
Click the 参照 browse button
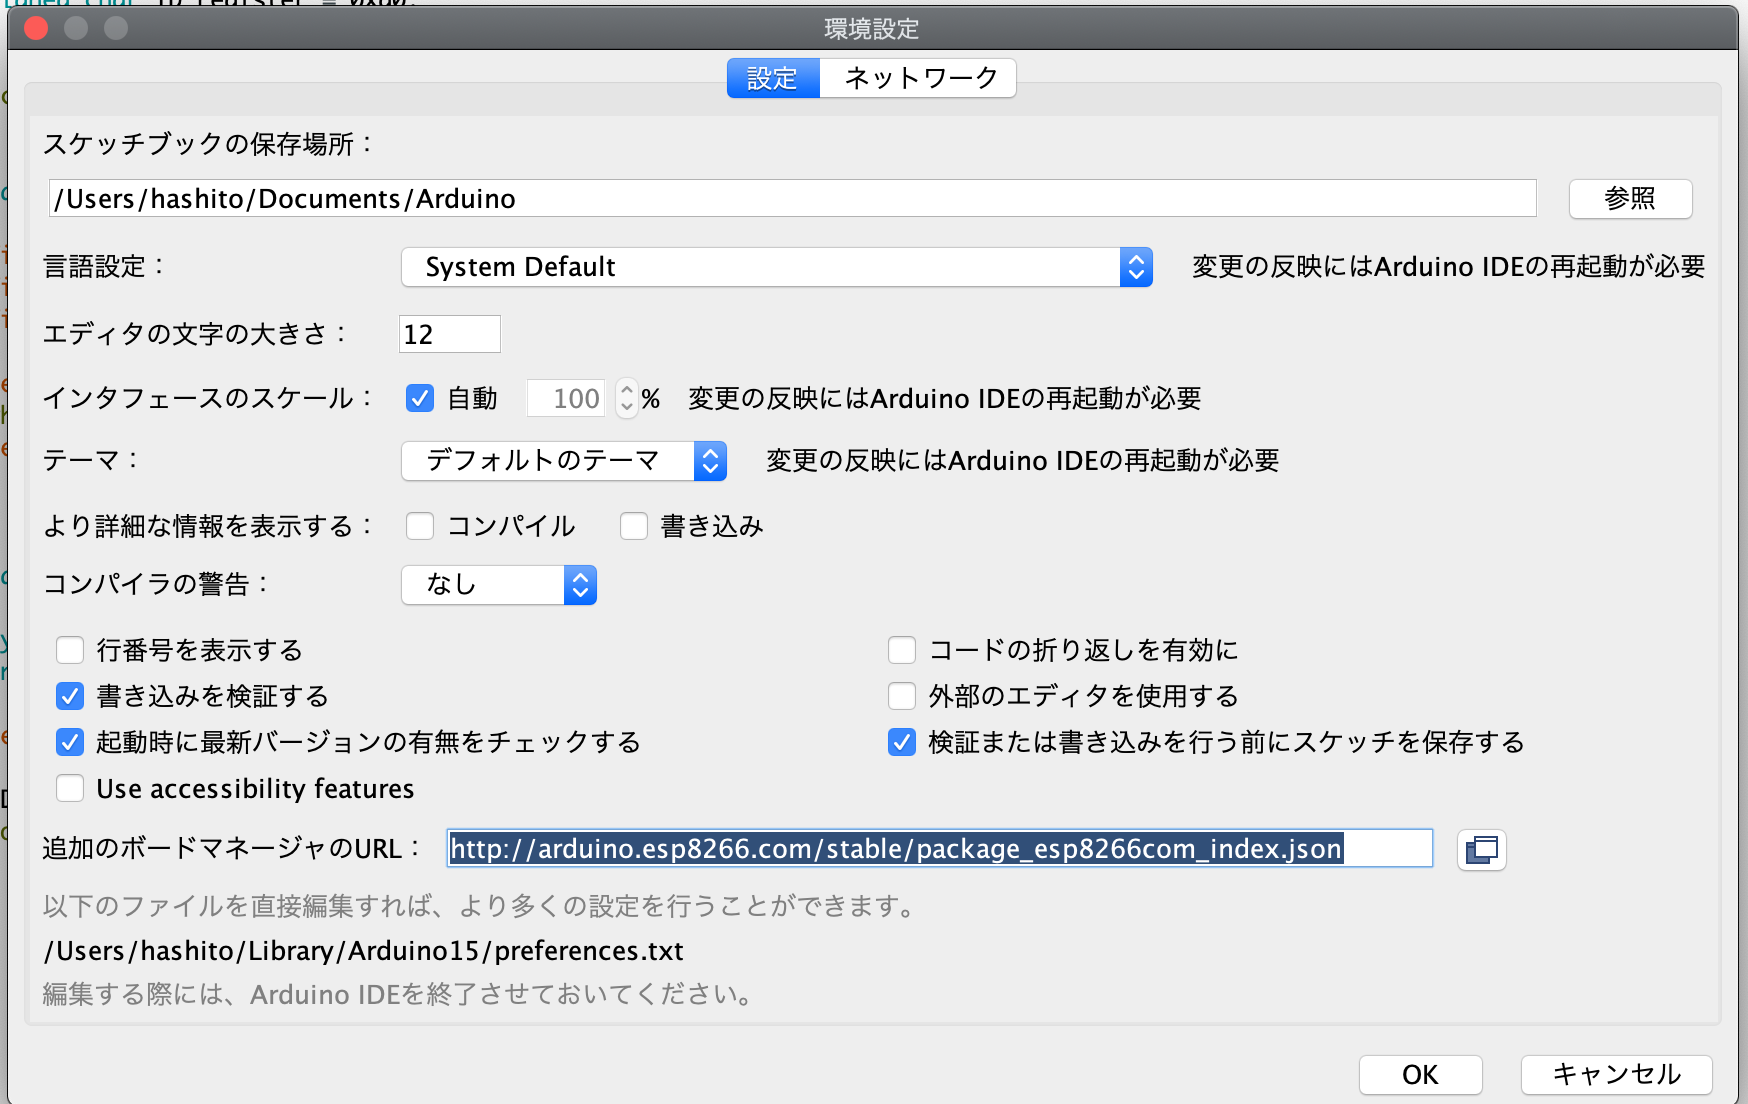[x=1629, y=199]
